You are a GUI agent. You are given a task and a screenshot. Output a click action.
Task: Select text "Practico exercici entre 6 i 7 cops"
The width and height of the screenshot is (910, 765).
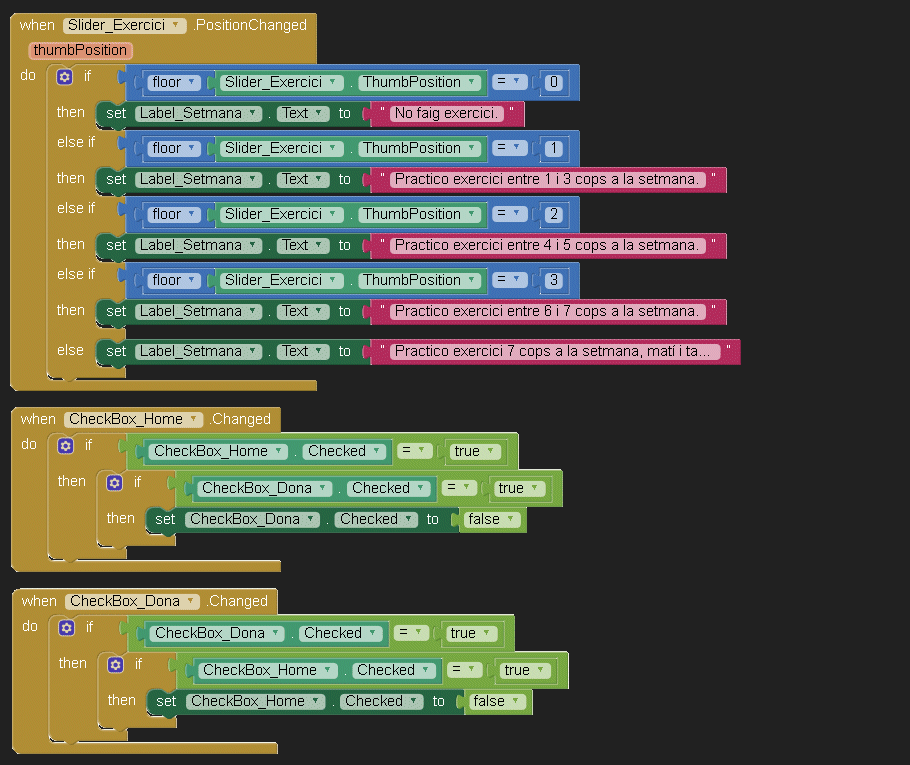click(x=547, y=312)
